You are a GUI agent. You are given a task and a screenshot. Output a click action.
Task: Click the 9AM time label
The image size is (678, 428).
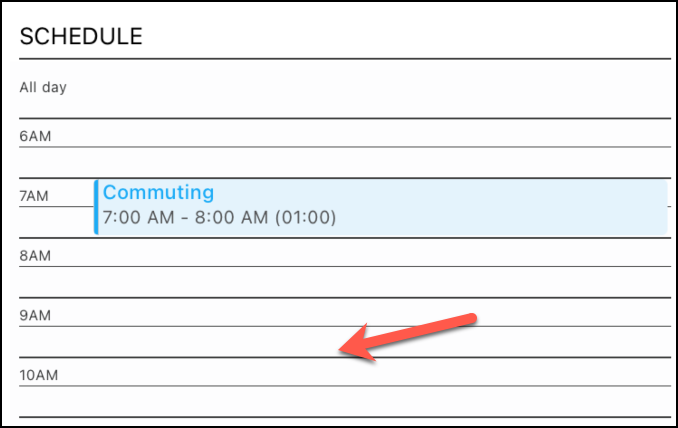pyautogui.click(x=35, y=315)
